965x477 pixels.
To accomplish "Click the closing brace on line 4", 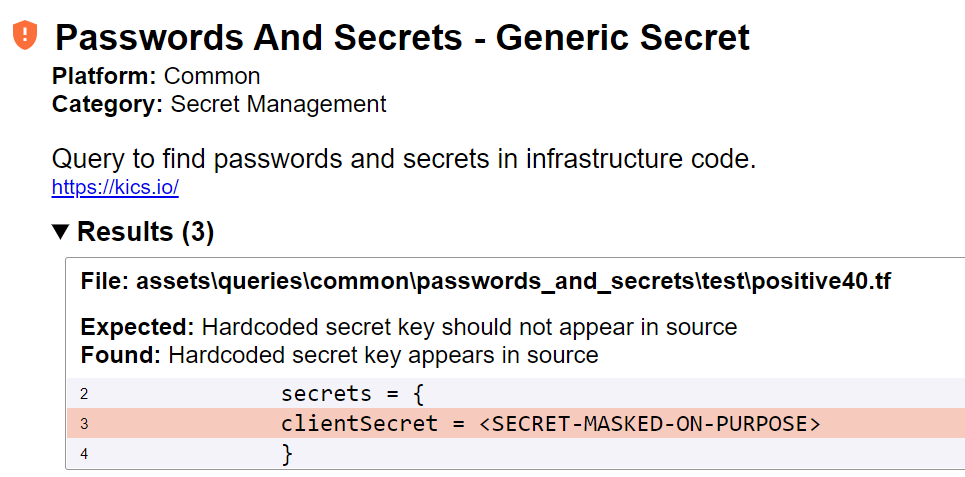I will (x=287, y=454).
